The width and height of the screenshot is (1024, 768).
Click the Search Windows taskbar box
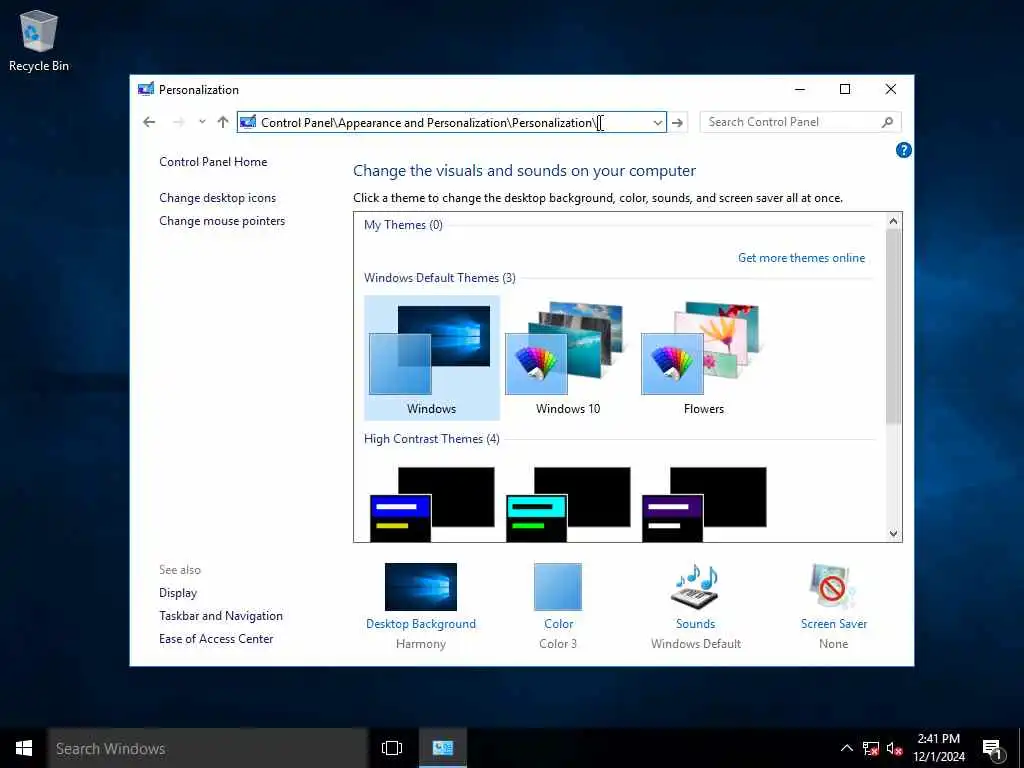tap(208, 748)
